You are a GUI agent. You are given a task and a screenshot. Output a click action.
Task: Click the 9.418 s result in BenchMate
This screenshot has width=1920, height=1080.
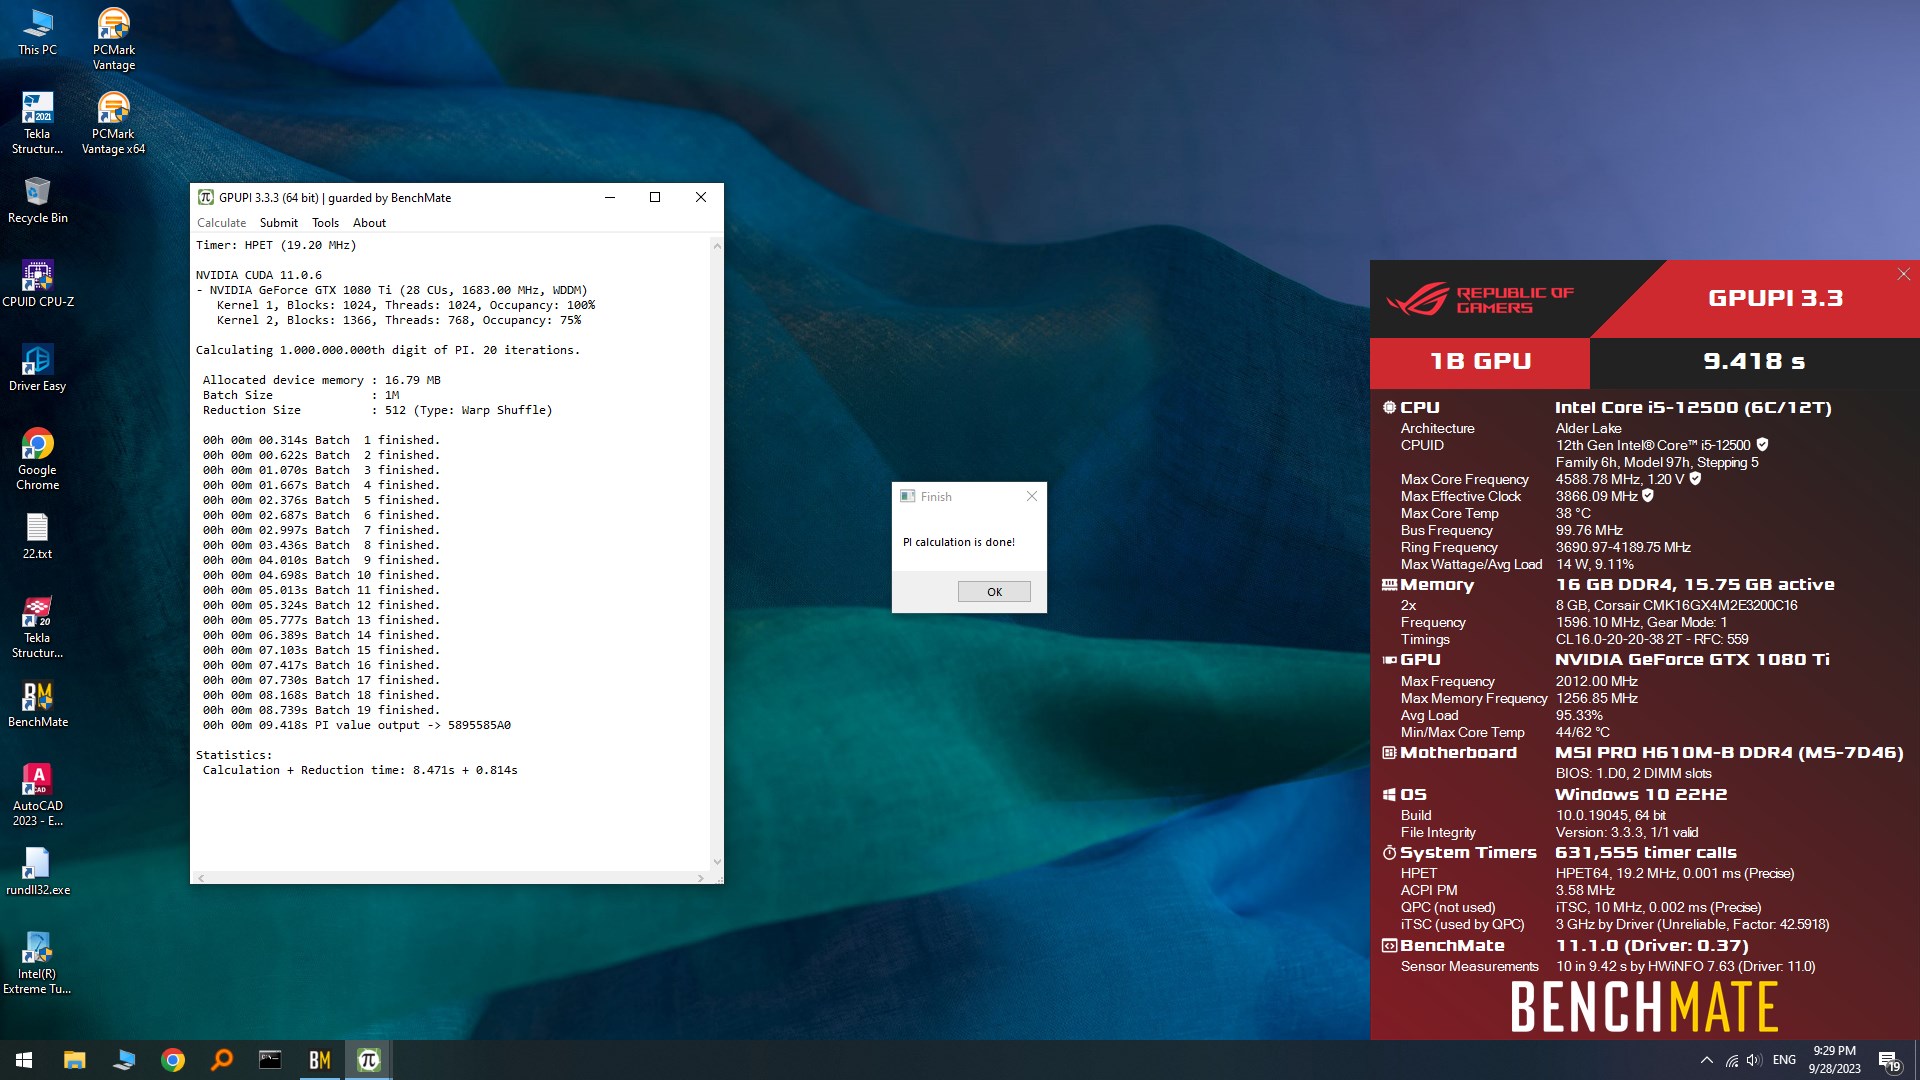point(1754,362)
